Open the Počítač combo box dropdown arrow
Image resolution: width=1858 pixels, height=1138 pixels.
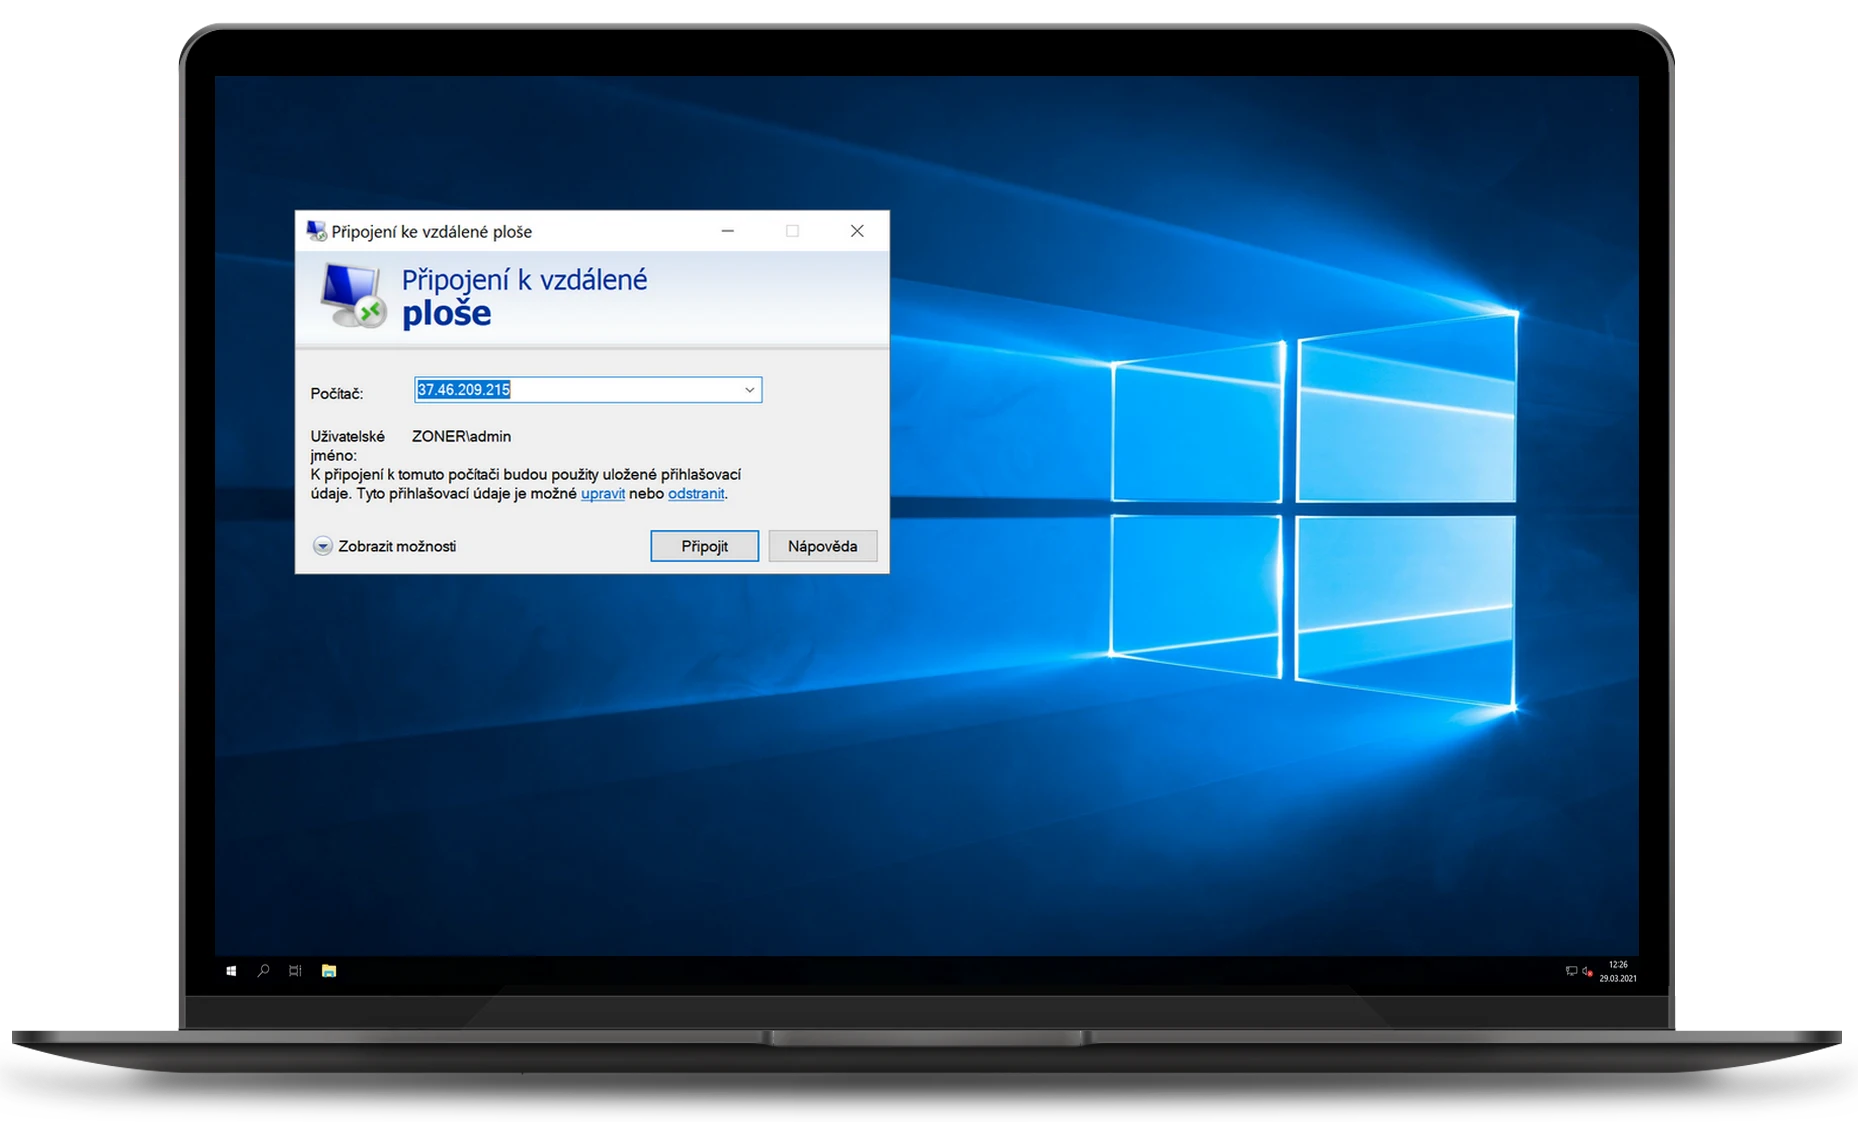point(749,390)
